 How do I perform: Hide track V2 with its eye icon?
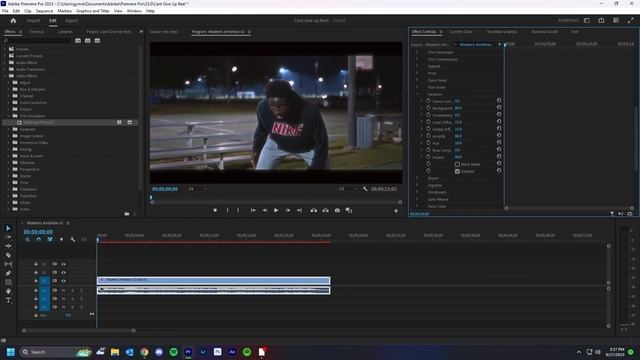point(63,273)
